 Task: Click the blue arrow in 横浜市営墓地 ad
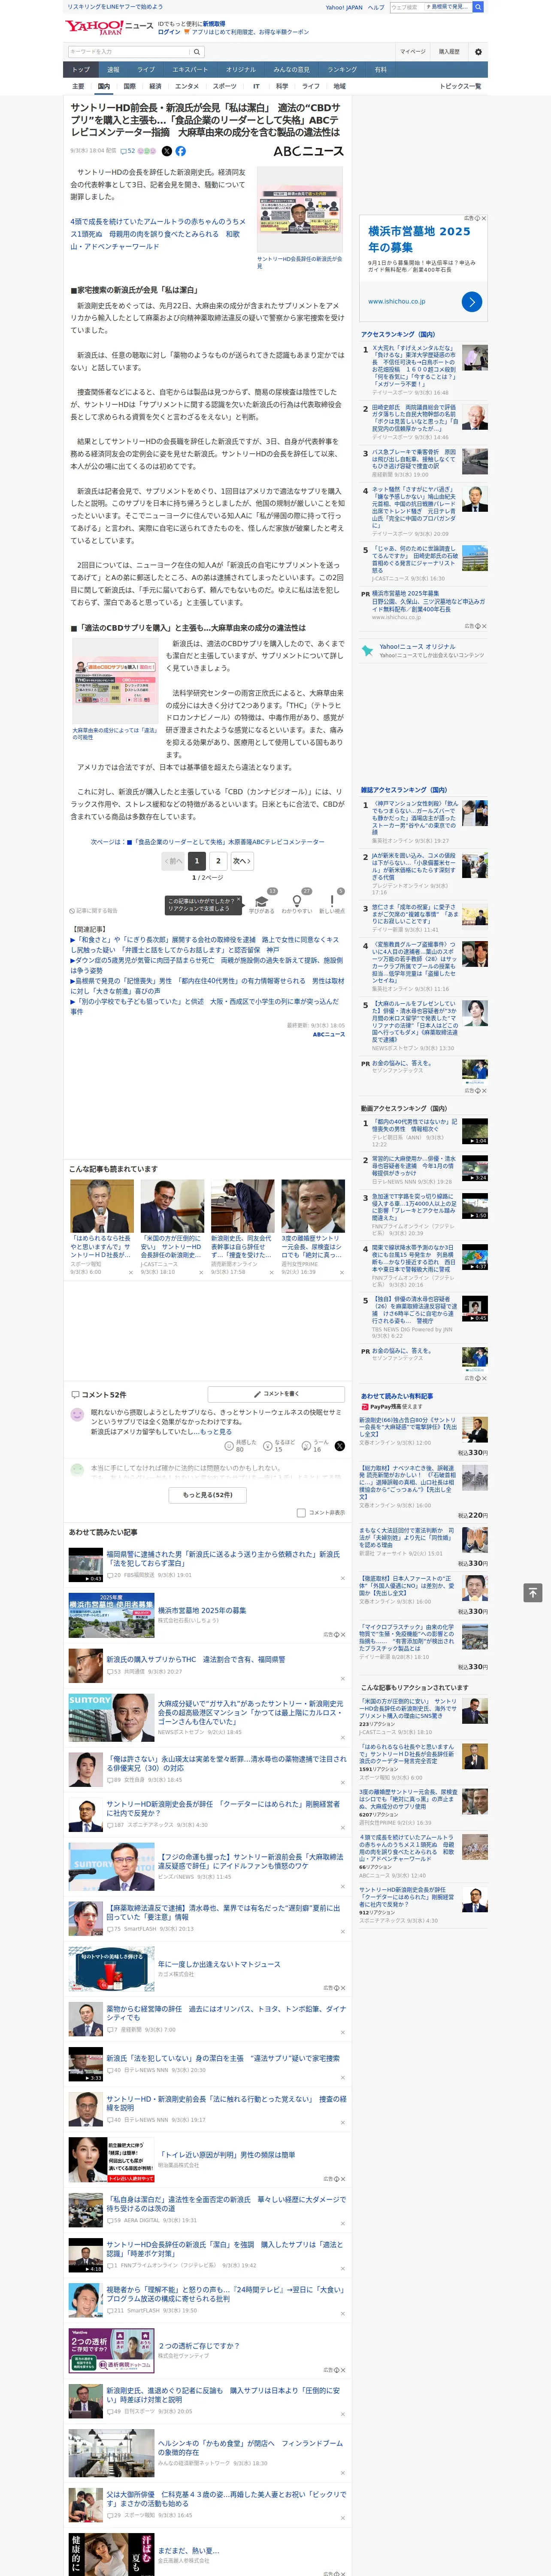(x=472, y=301)
